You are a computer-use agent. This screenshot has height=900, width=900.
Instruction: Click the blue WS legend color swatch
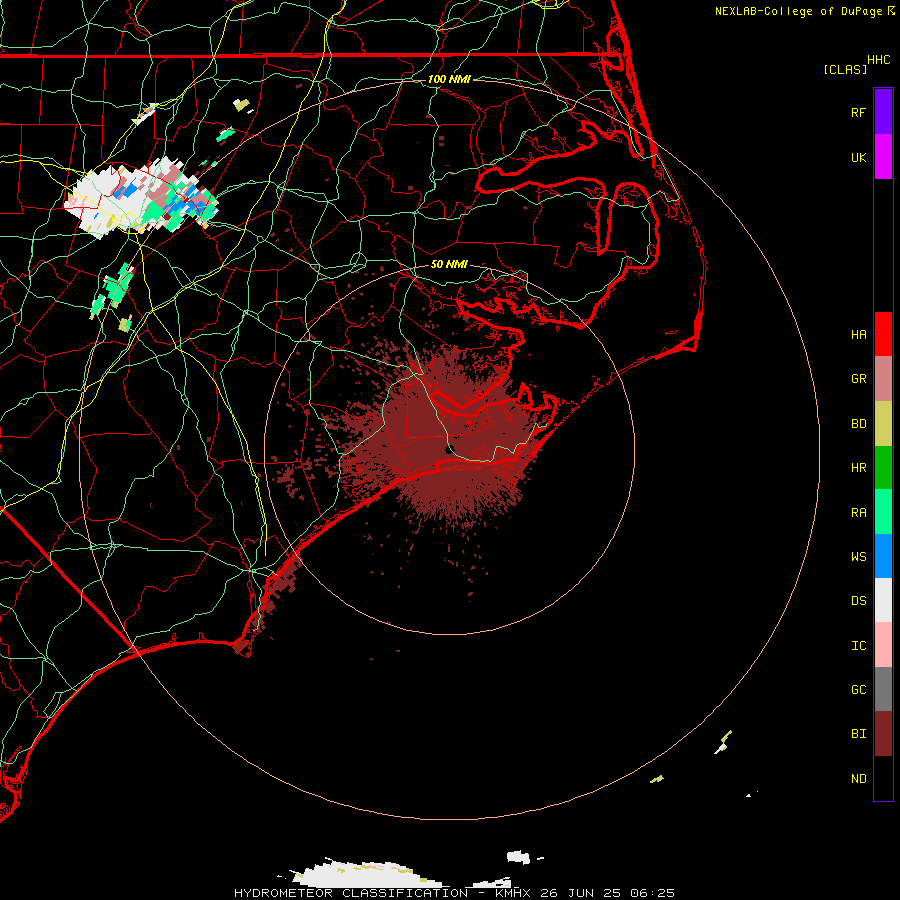[883, 556]
